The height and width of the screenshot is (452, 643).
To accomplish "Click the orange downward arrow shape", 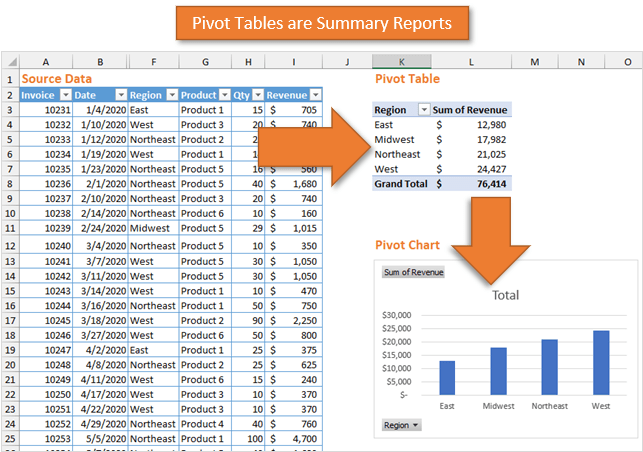I will click(490, 235).
